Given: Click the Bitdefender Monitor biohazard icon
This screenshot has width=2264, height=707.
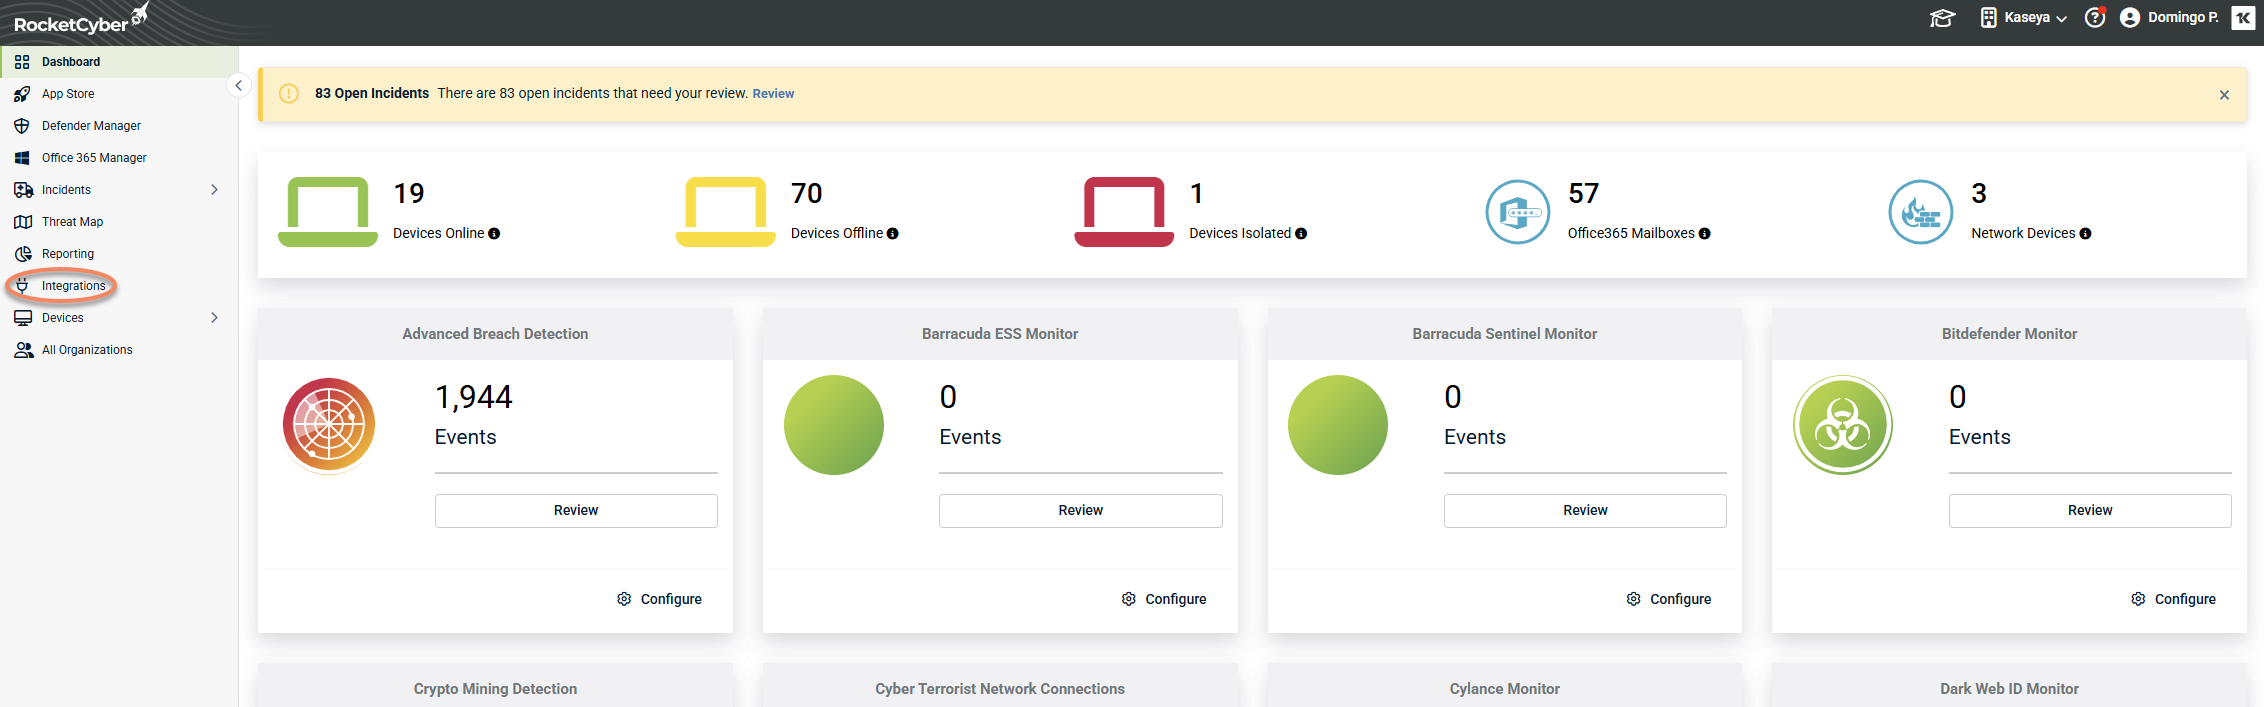Looking at the screenshot, I should click(1843, 425).
